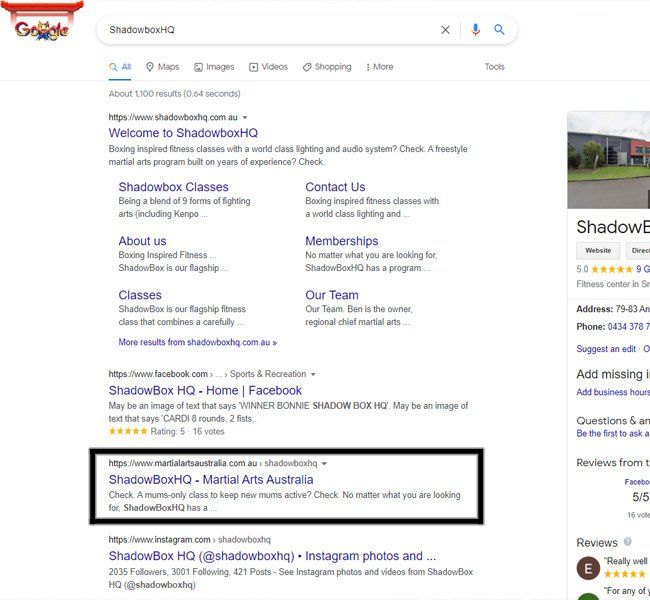
Task: Select the All results tab
Action: coord(120,67)
